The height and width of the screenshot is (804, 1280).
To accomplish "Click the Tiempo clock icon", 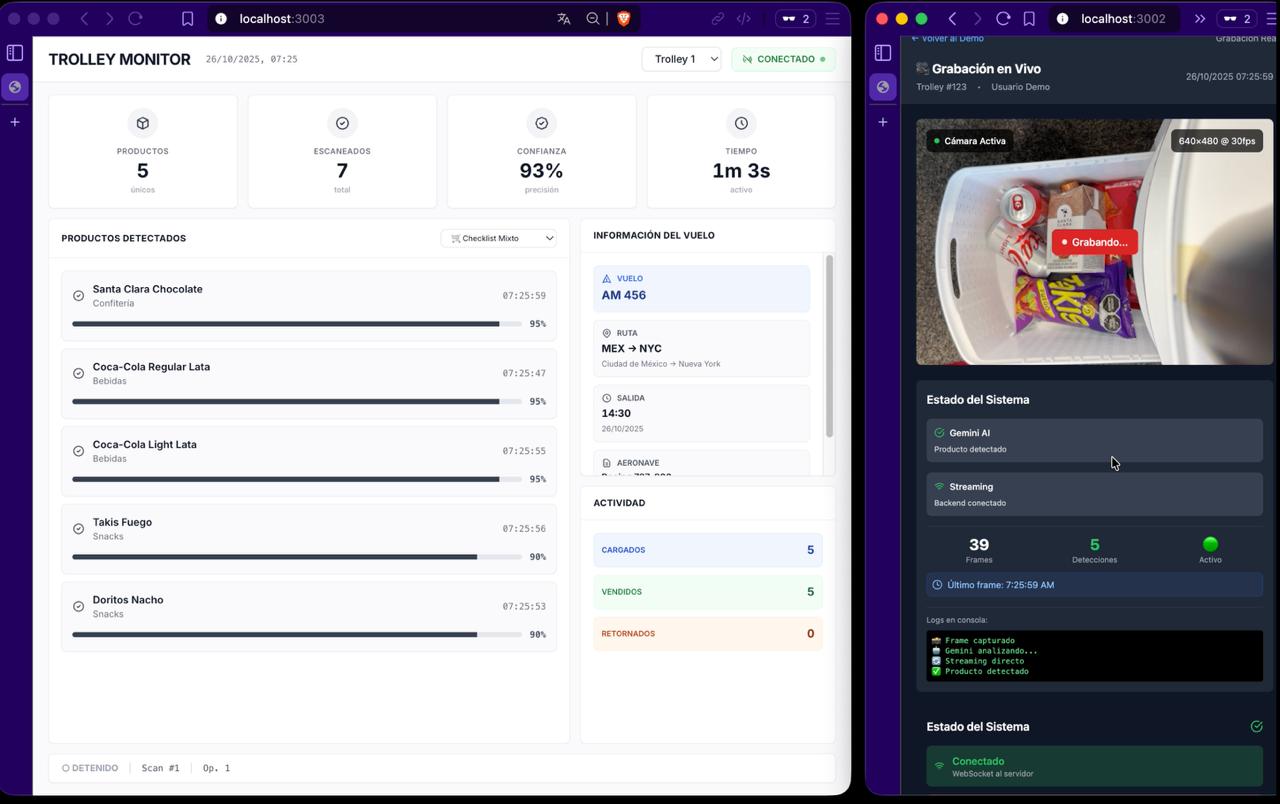I will point(741,123).
